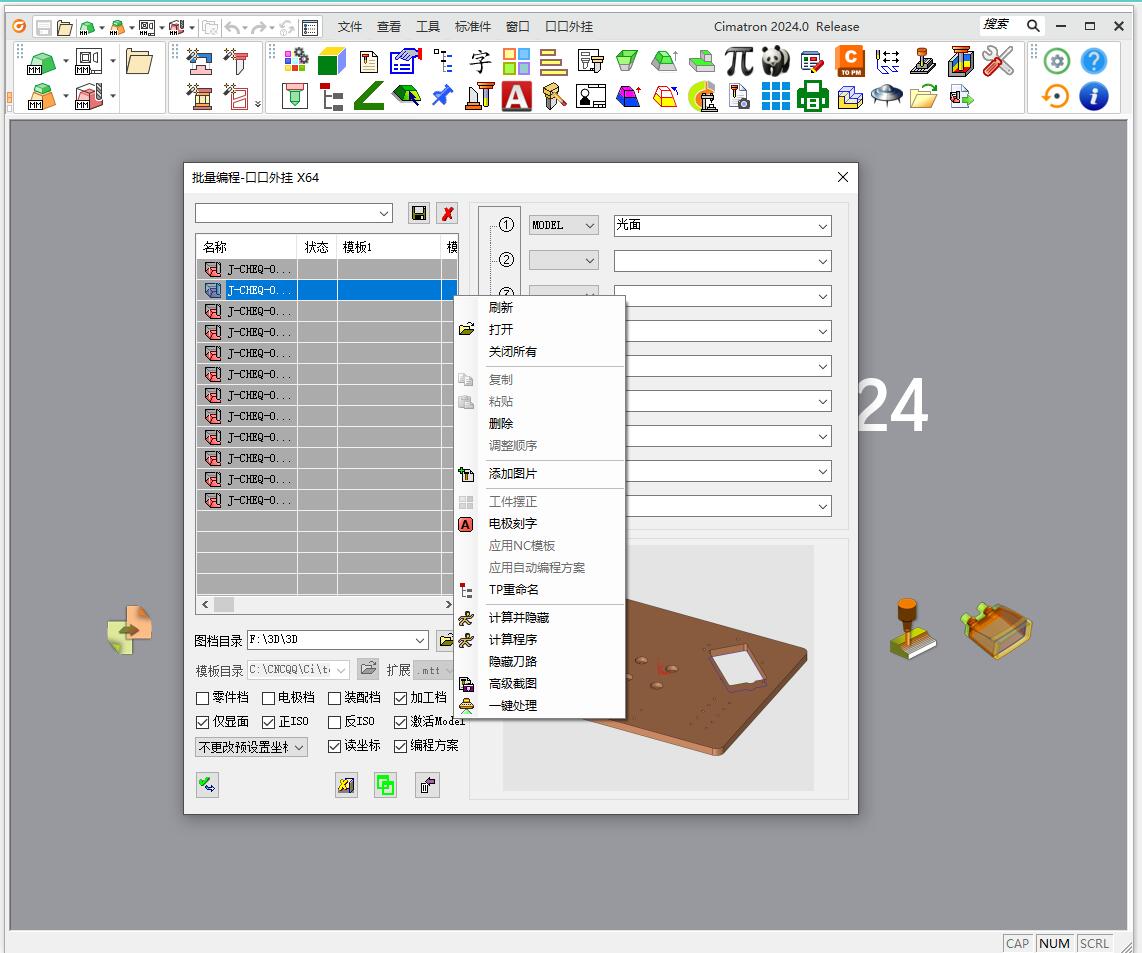Click the red X delete icon in dialog
The width and height of the screenshot is (1142, 953).
[447, 213]
